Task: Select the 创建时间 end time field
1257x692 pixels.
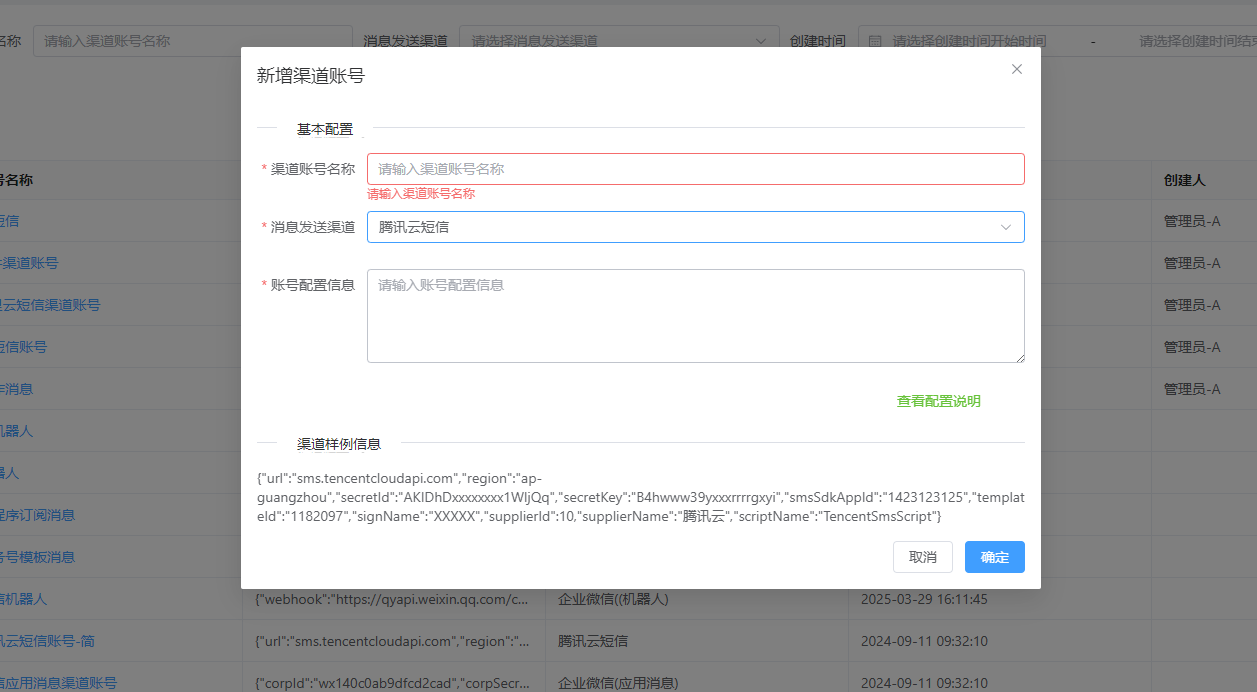Action: (x=1198, y=41)
